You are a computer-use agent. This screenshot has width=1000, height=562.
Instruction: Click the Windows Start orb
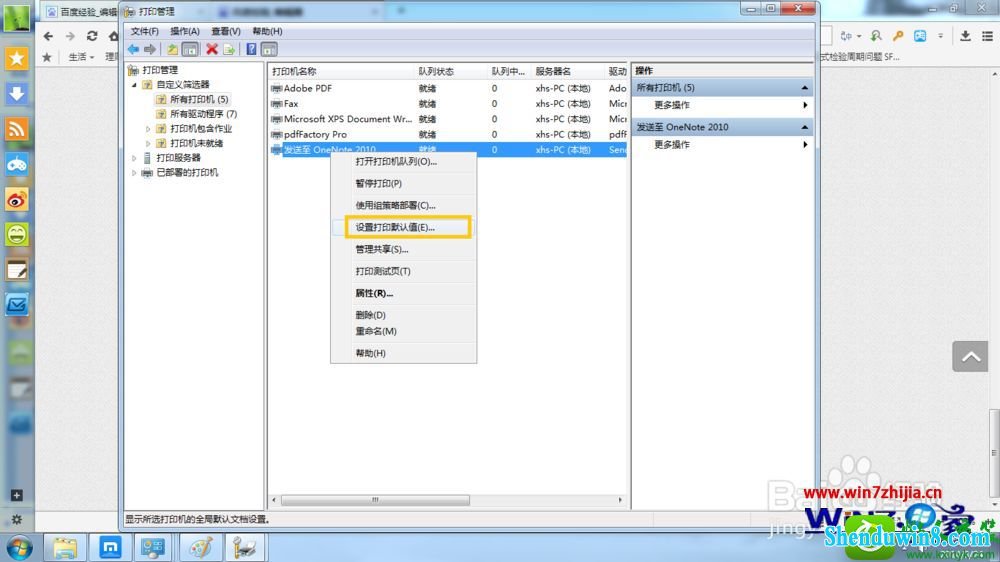pyautogui.click(x=19, y=547)
